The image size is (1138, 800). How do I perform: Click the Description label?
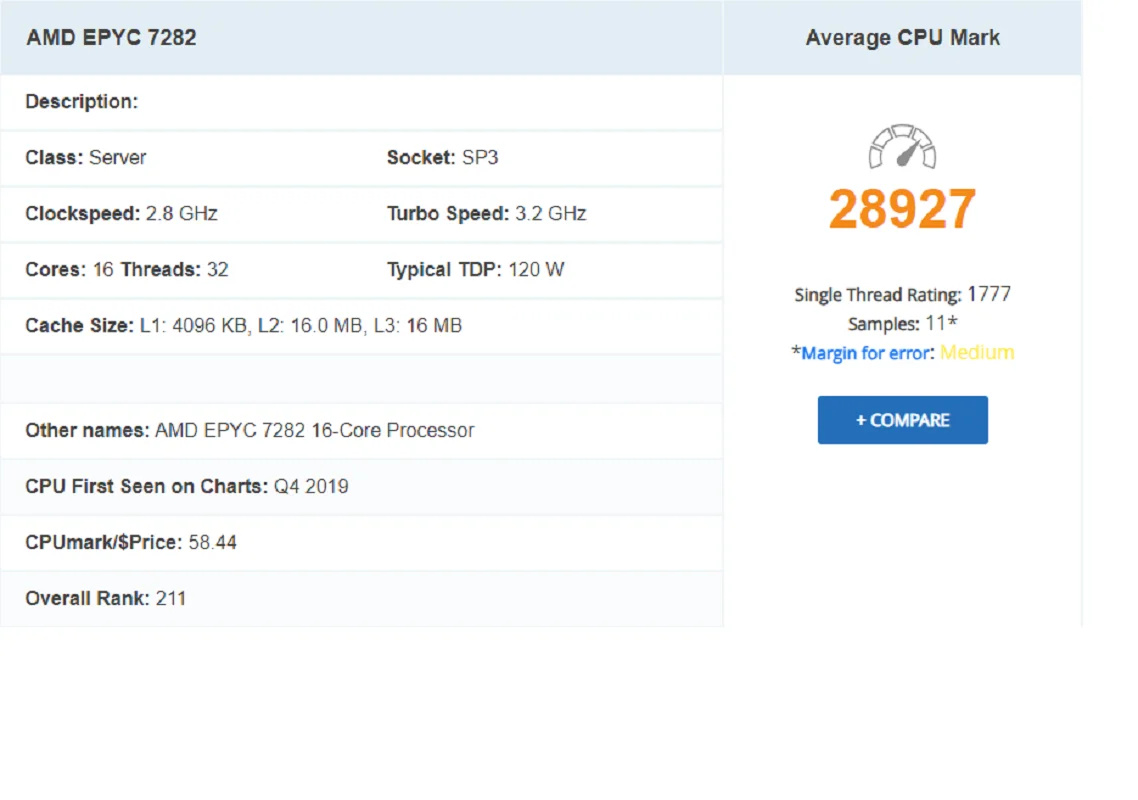[81, 102]
